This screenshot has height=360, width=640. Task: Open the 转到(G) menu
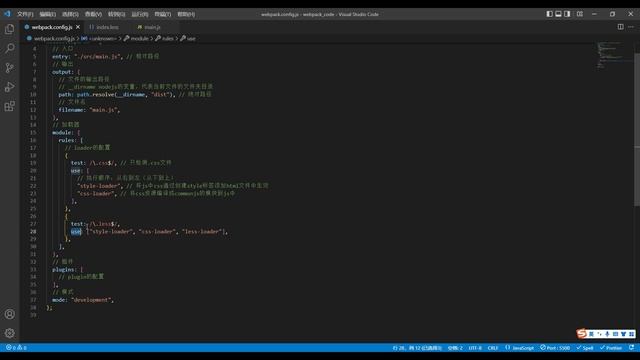pos(116,14)
